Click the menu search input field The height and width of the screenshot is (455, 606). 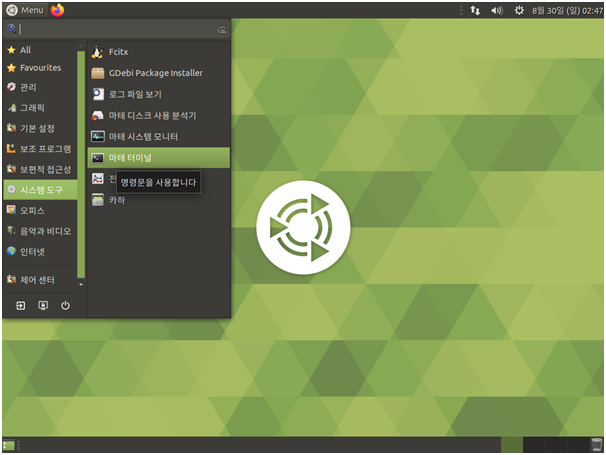[x=116, y=29]
